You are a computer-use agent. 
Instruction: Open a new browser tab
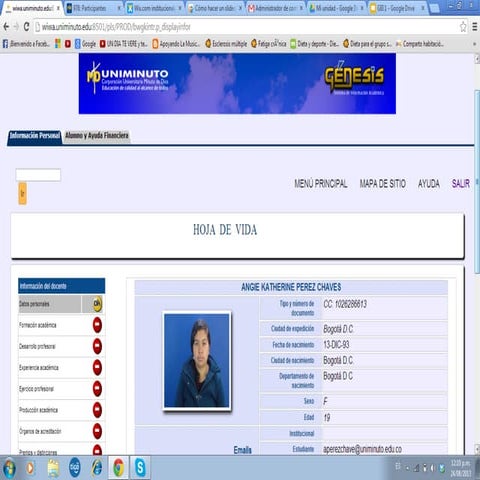[434, 9]
